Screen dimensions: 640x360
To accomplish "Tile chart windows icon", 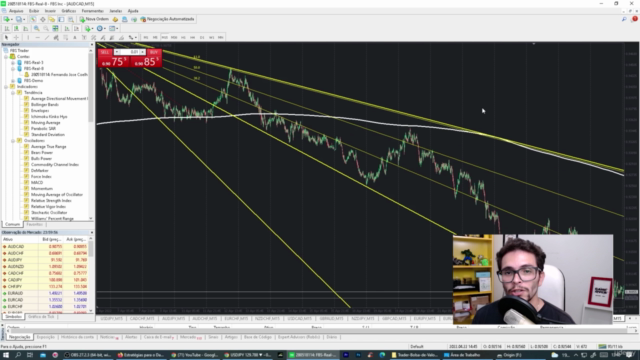I will (x=56, y=29).
